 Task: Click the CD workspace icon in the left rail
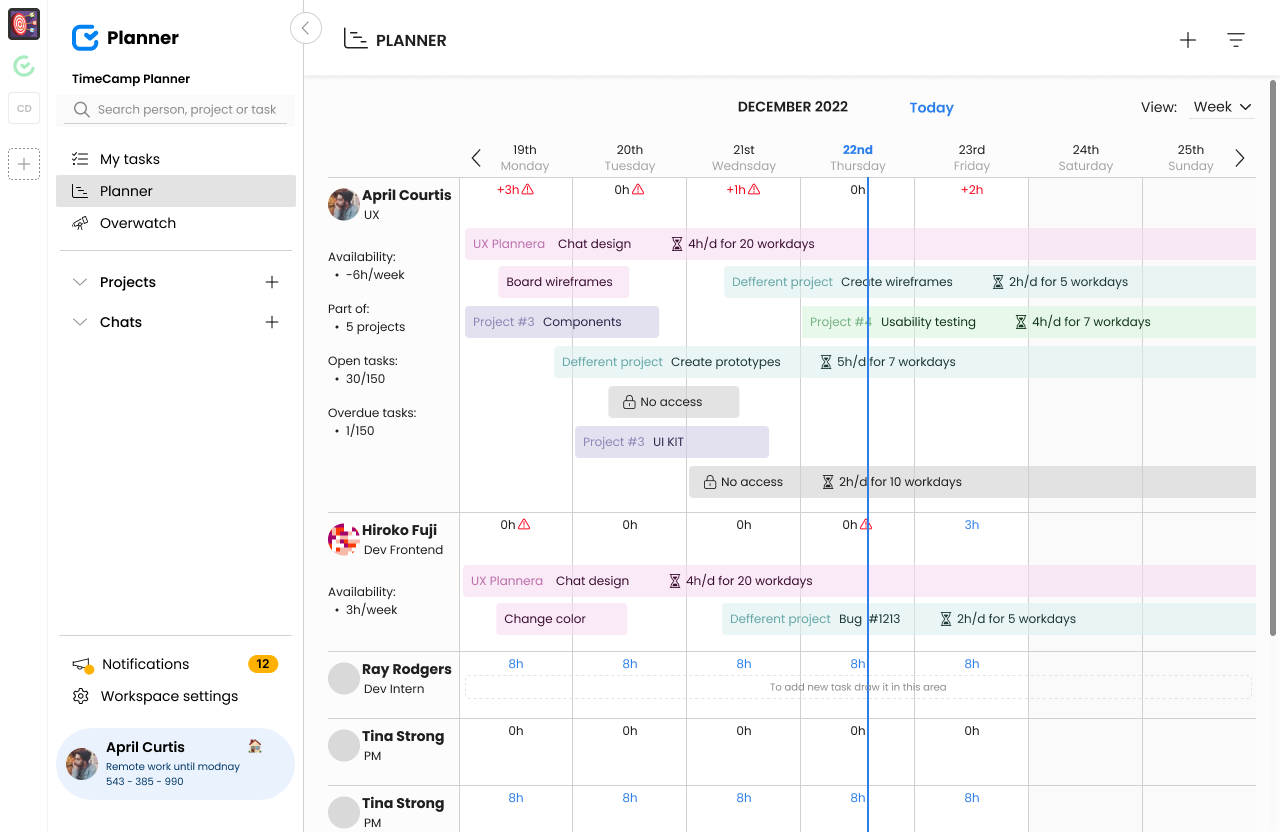23,108
